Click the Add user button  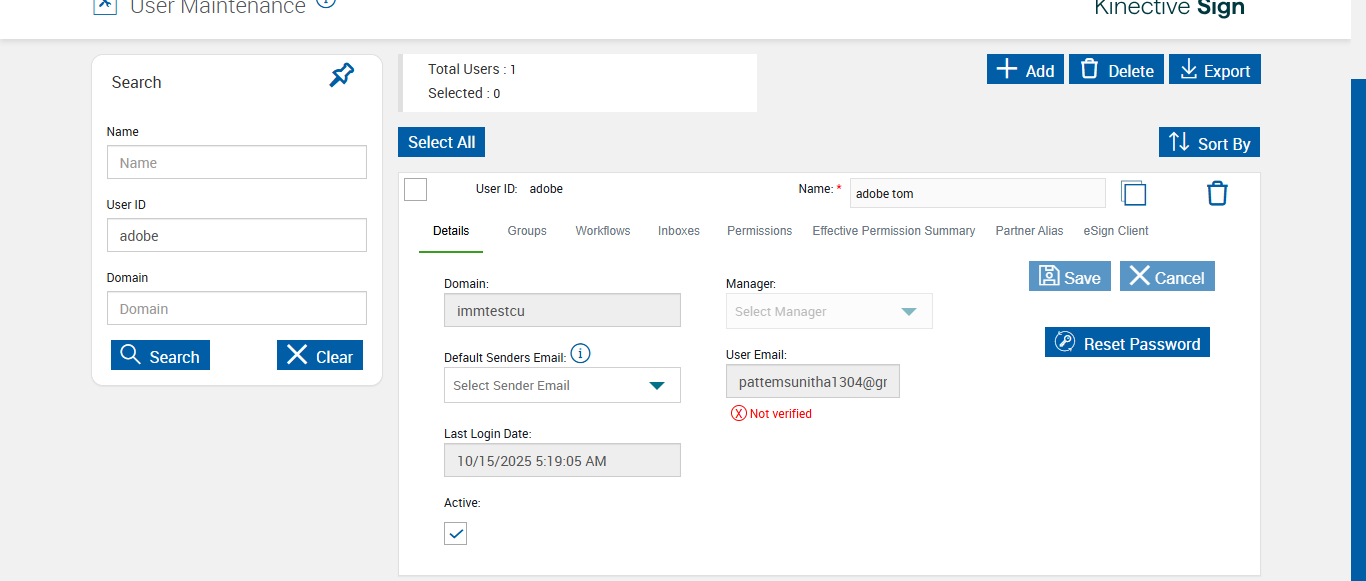point(1025,70)
